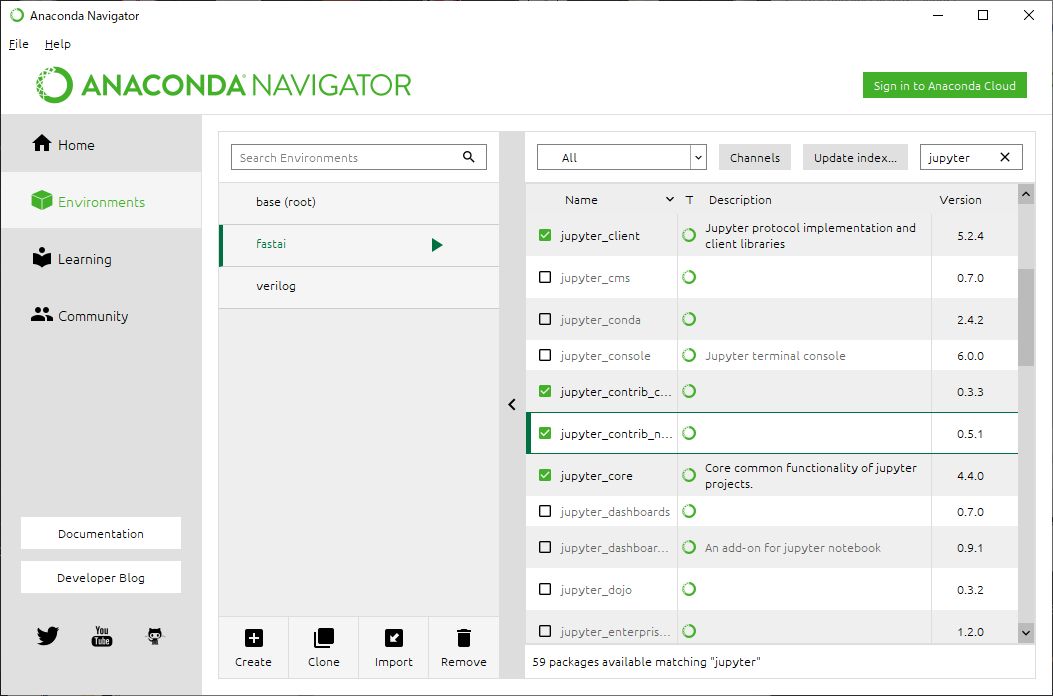
Task: Click the type icon for jupyter_cms
Action: 689,277
